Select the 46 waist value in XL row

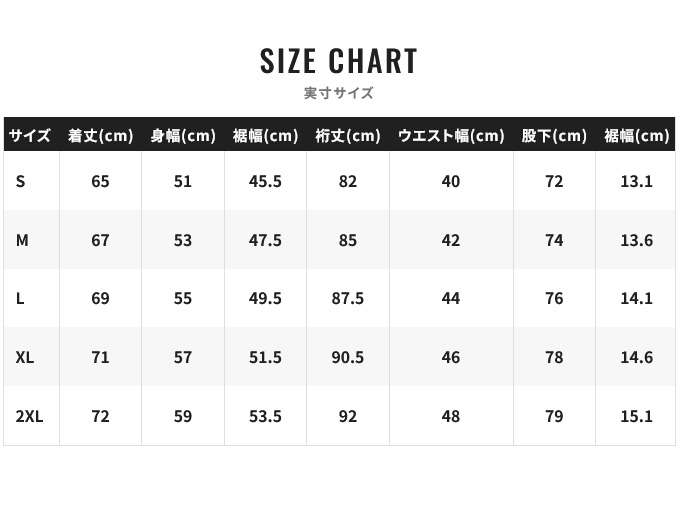[451, 357]
